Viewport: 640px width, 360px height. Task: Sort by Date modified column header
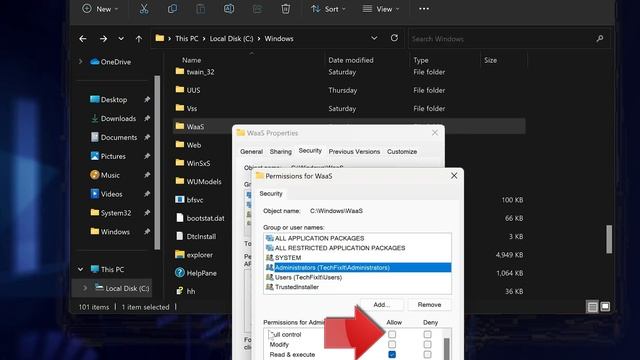pos(351,60)
